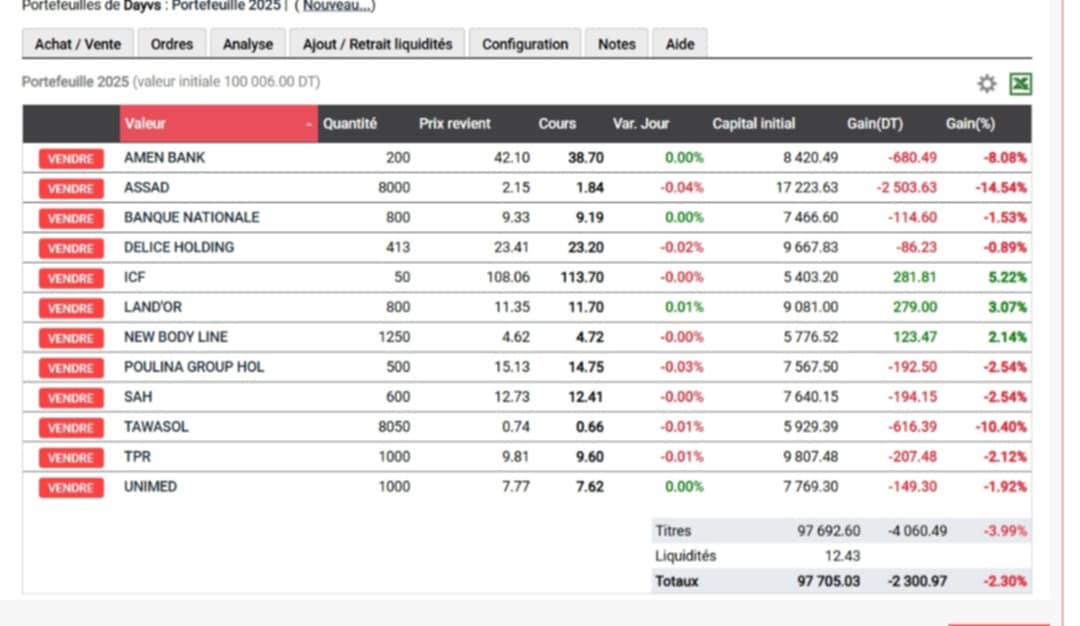Sell POULINA GROUP HOL via VENDRE

pyautogui.click(x=71, y=368)
